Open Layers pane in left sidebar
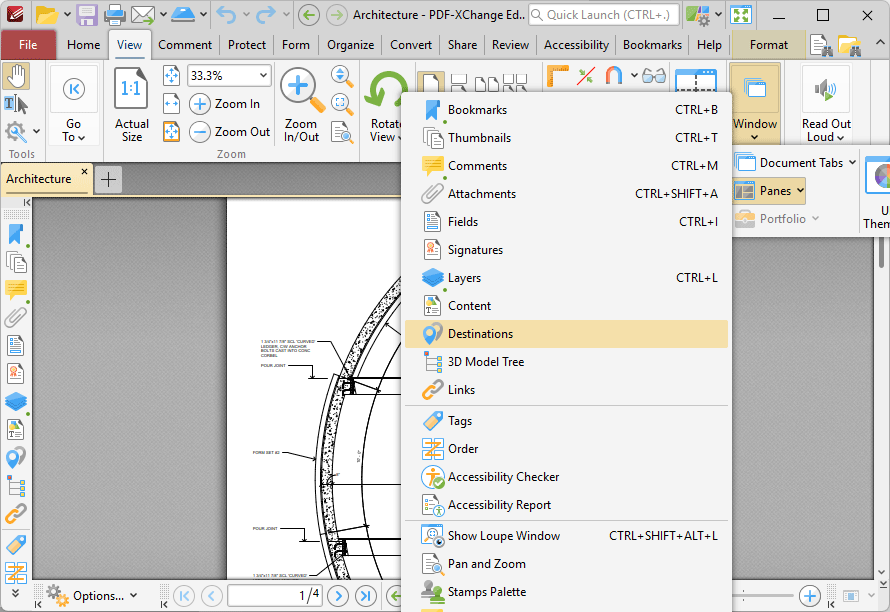890x612 pixels. (16, 401)
